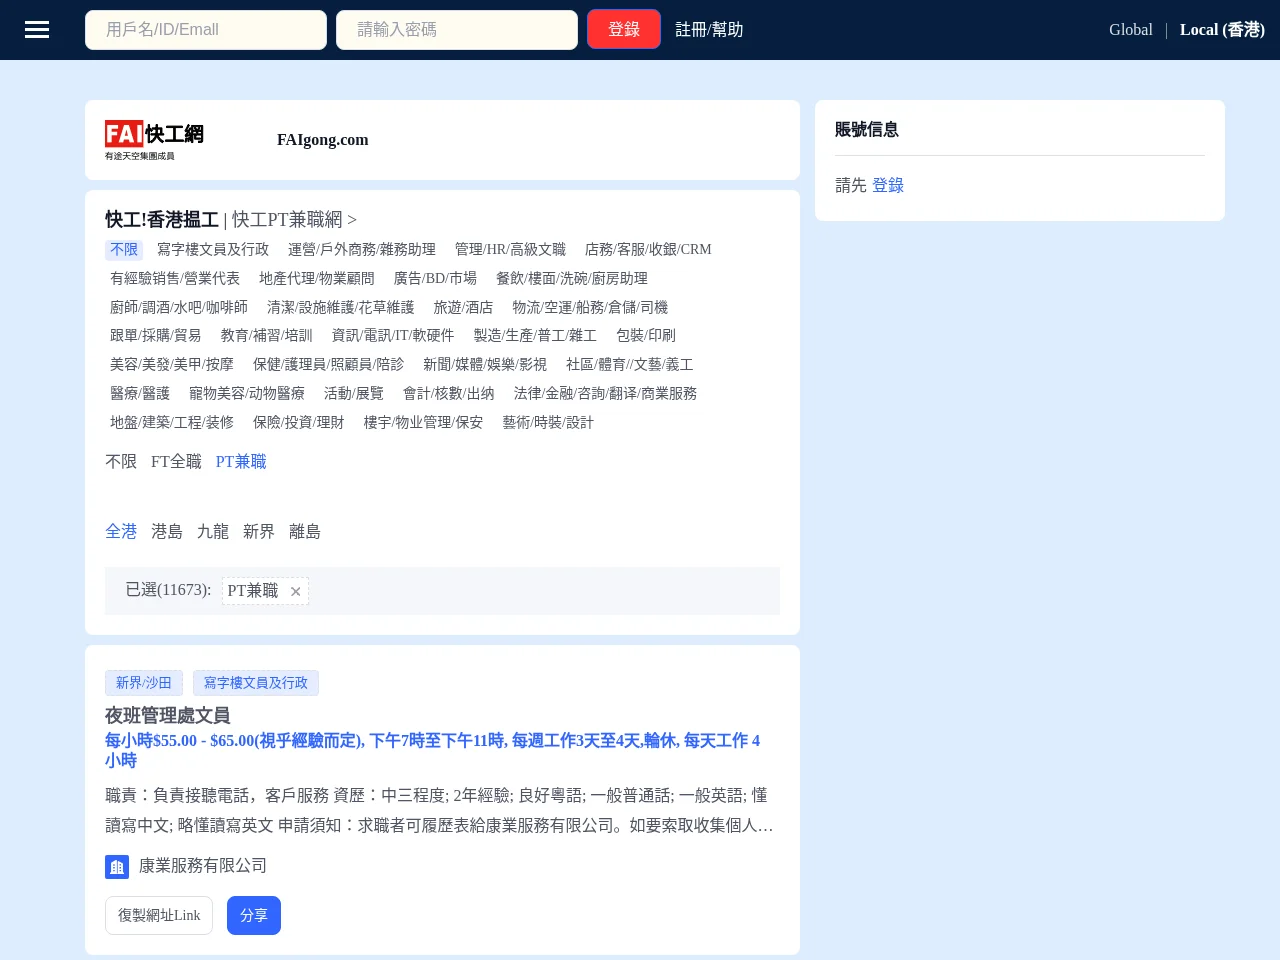Filter by 旅遊/酒店
The height and width of the screenshot is (960, 1280).
pyautogui.click(x=463, y=308)
